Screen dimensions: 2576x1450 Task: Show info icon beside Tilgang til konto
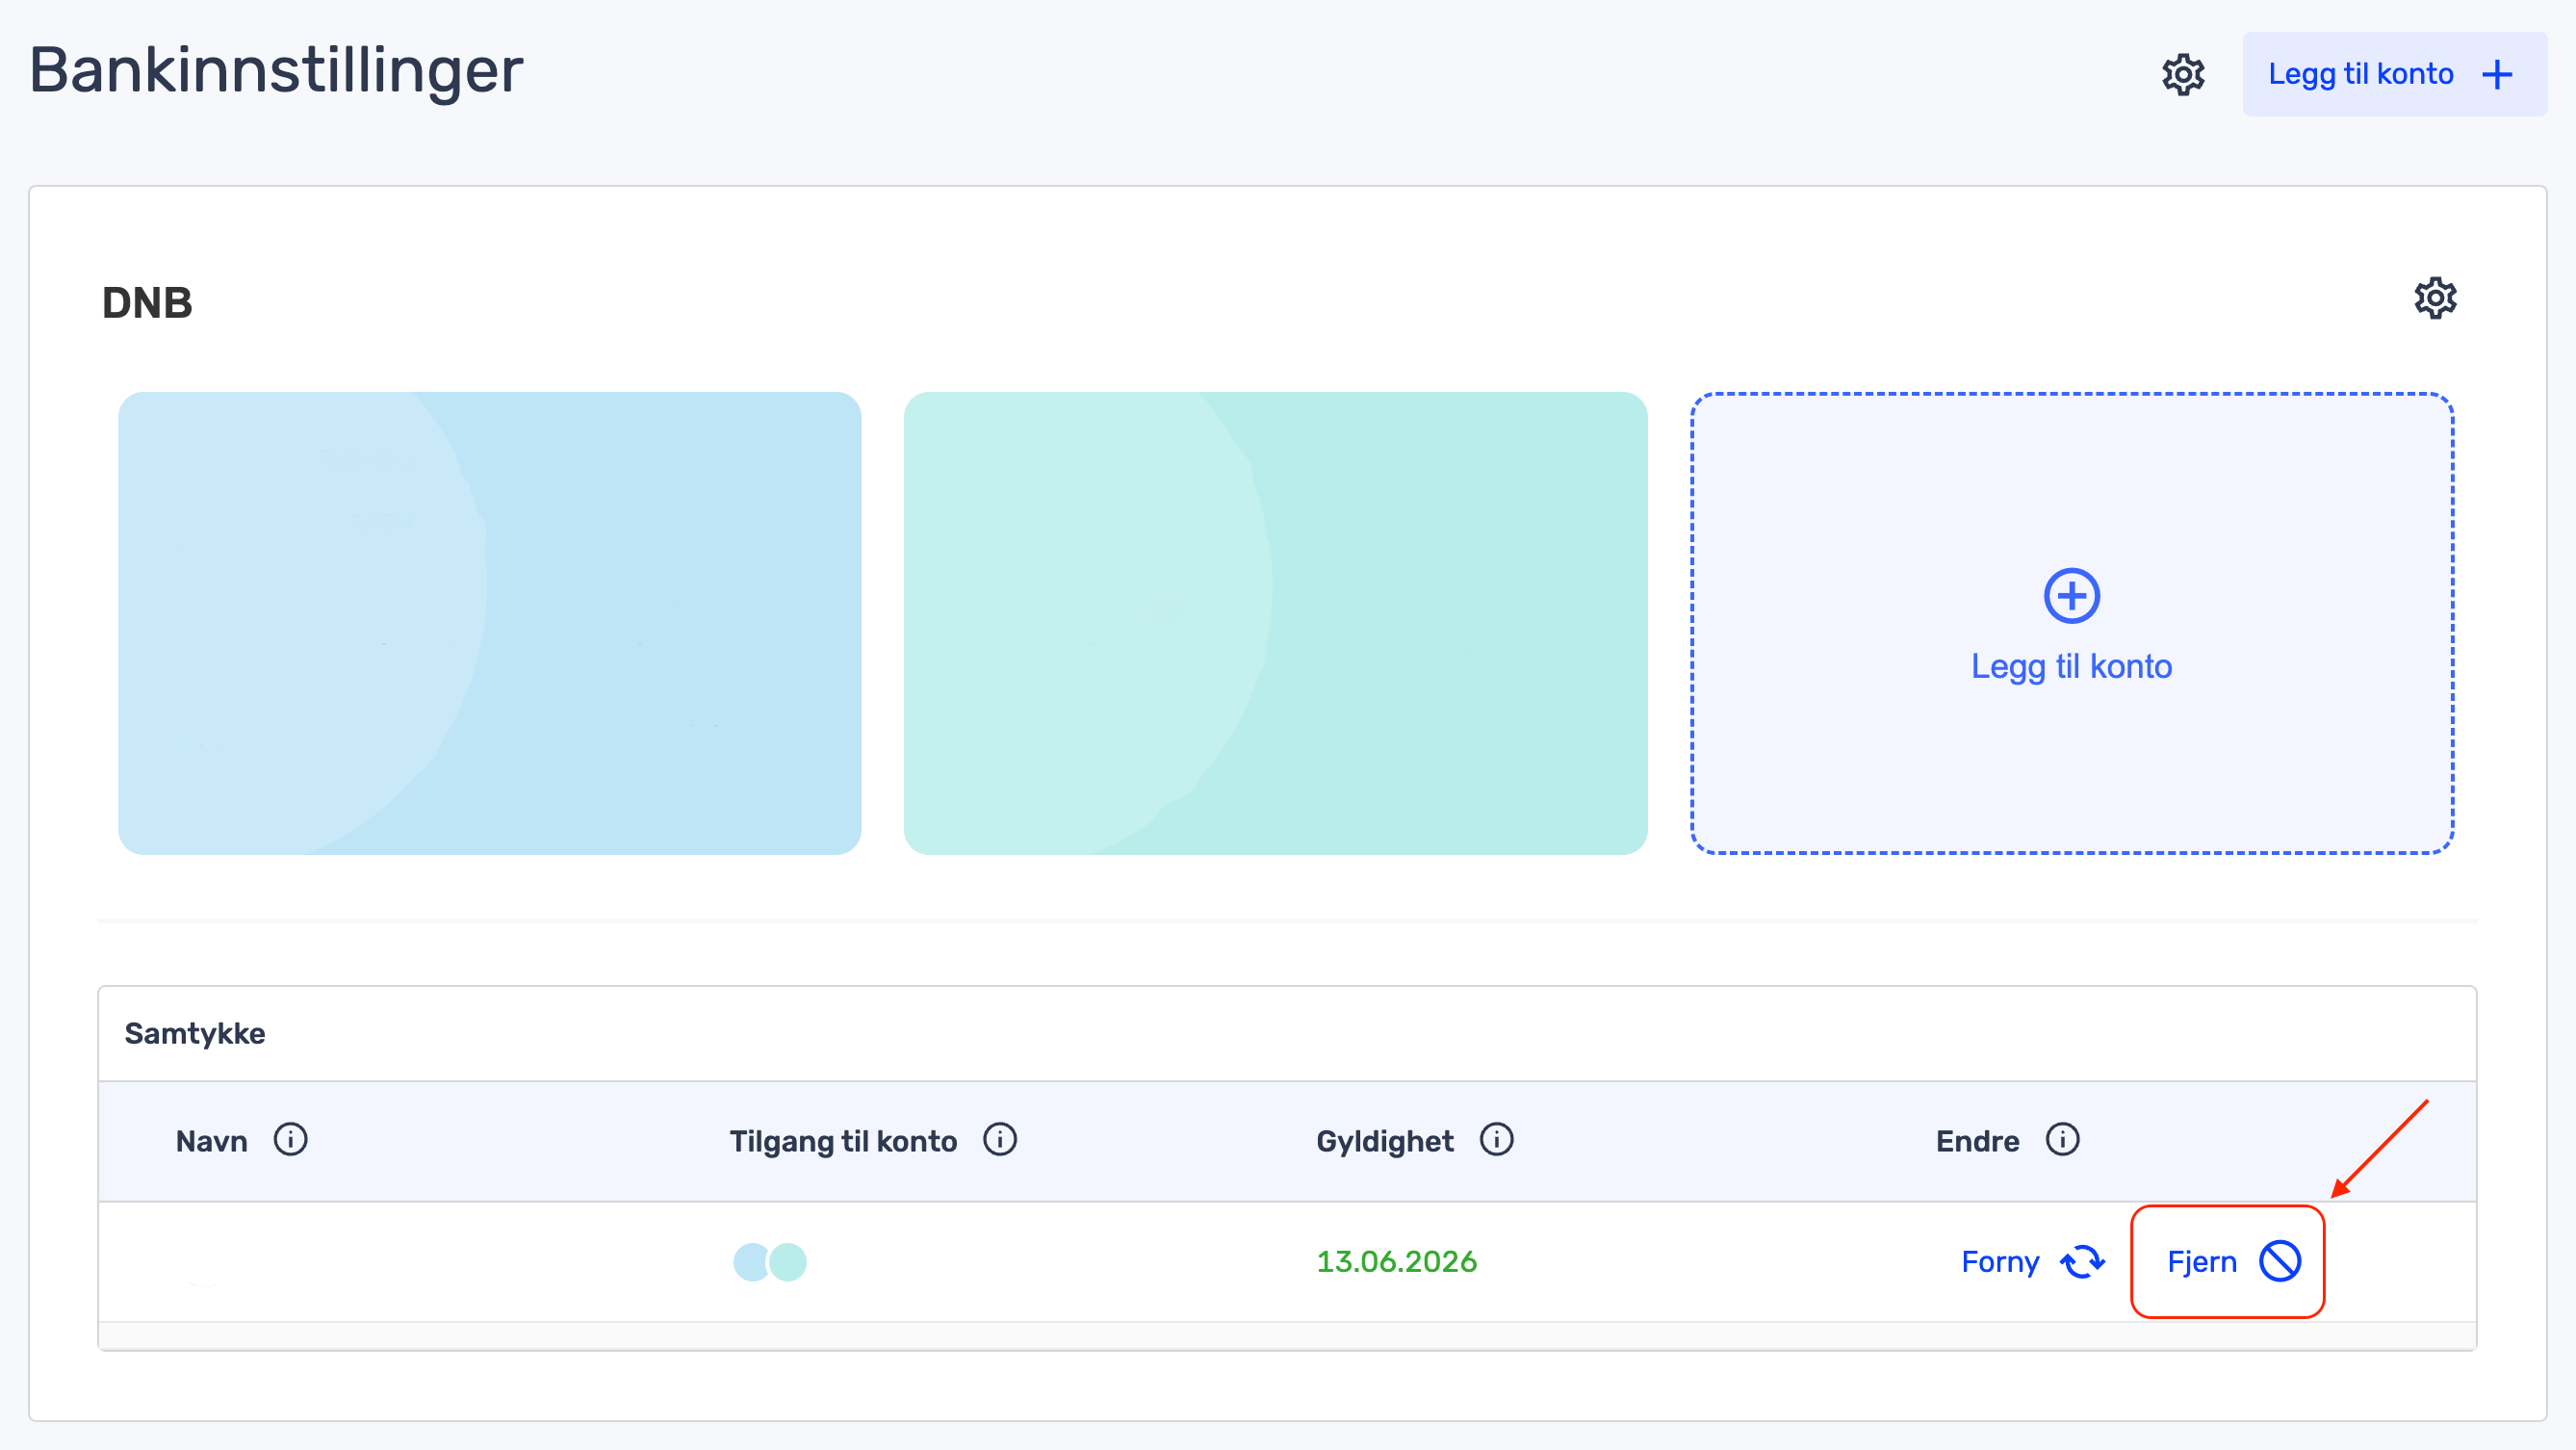point(1000,1140)
